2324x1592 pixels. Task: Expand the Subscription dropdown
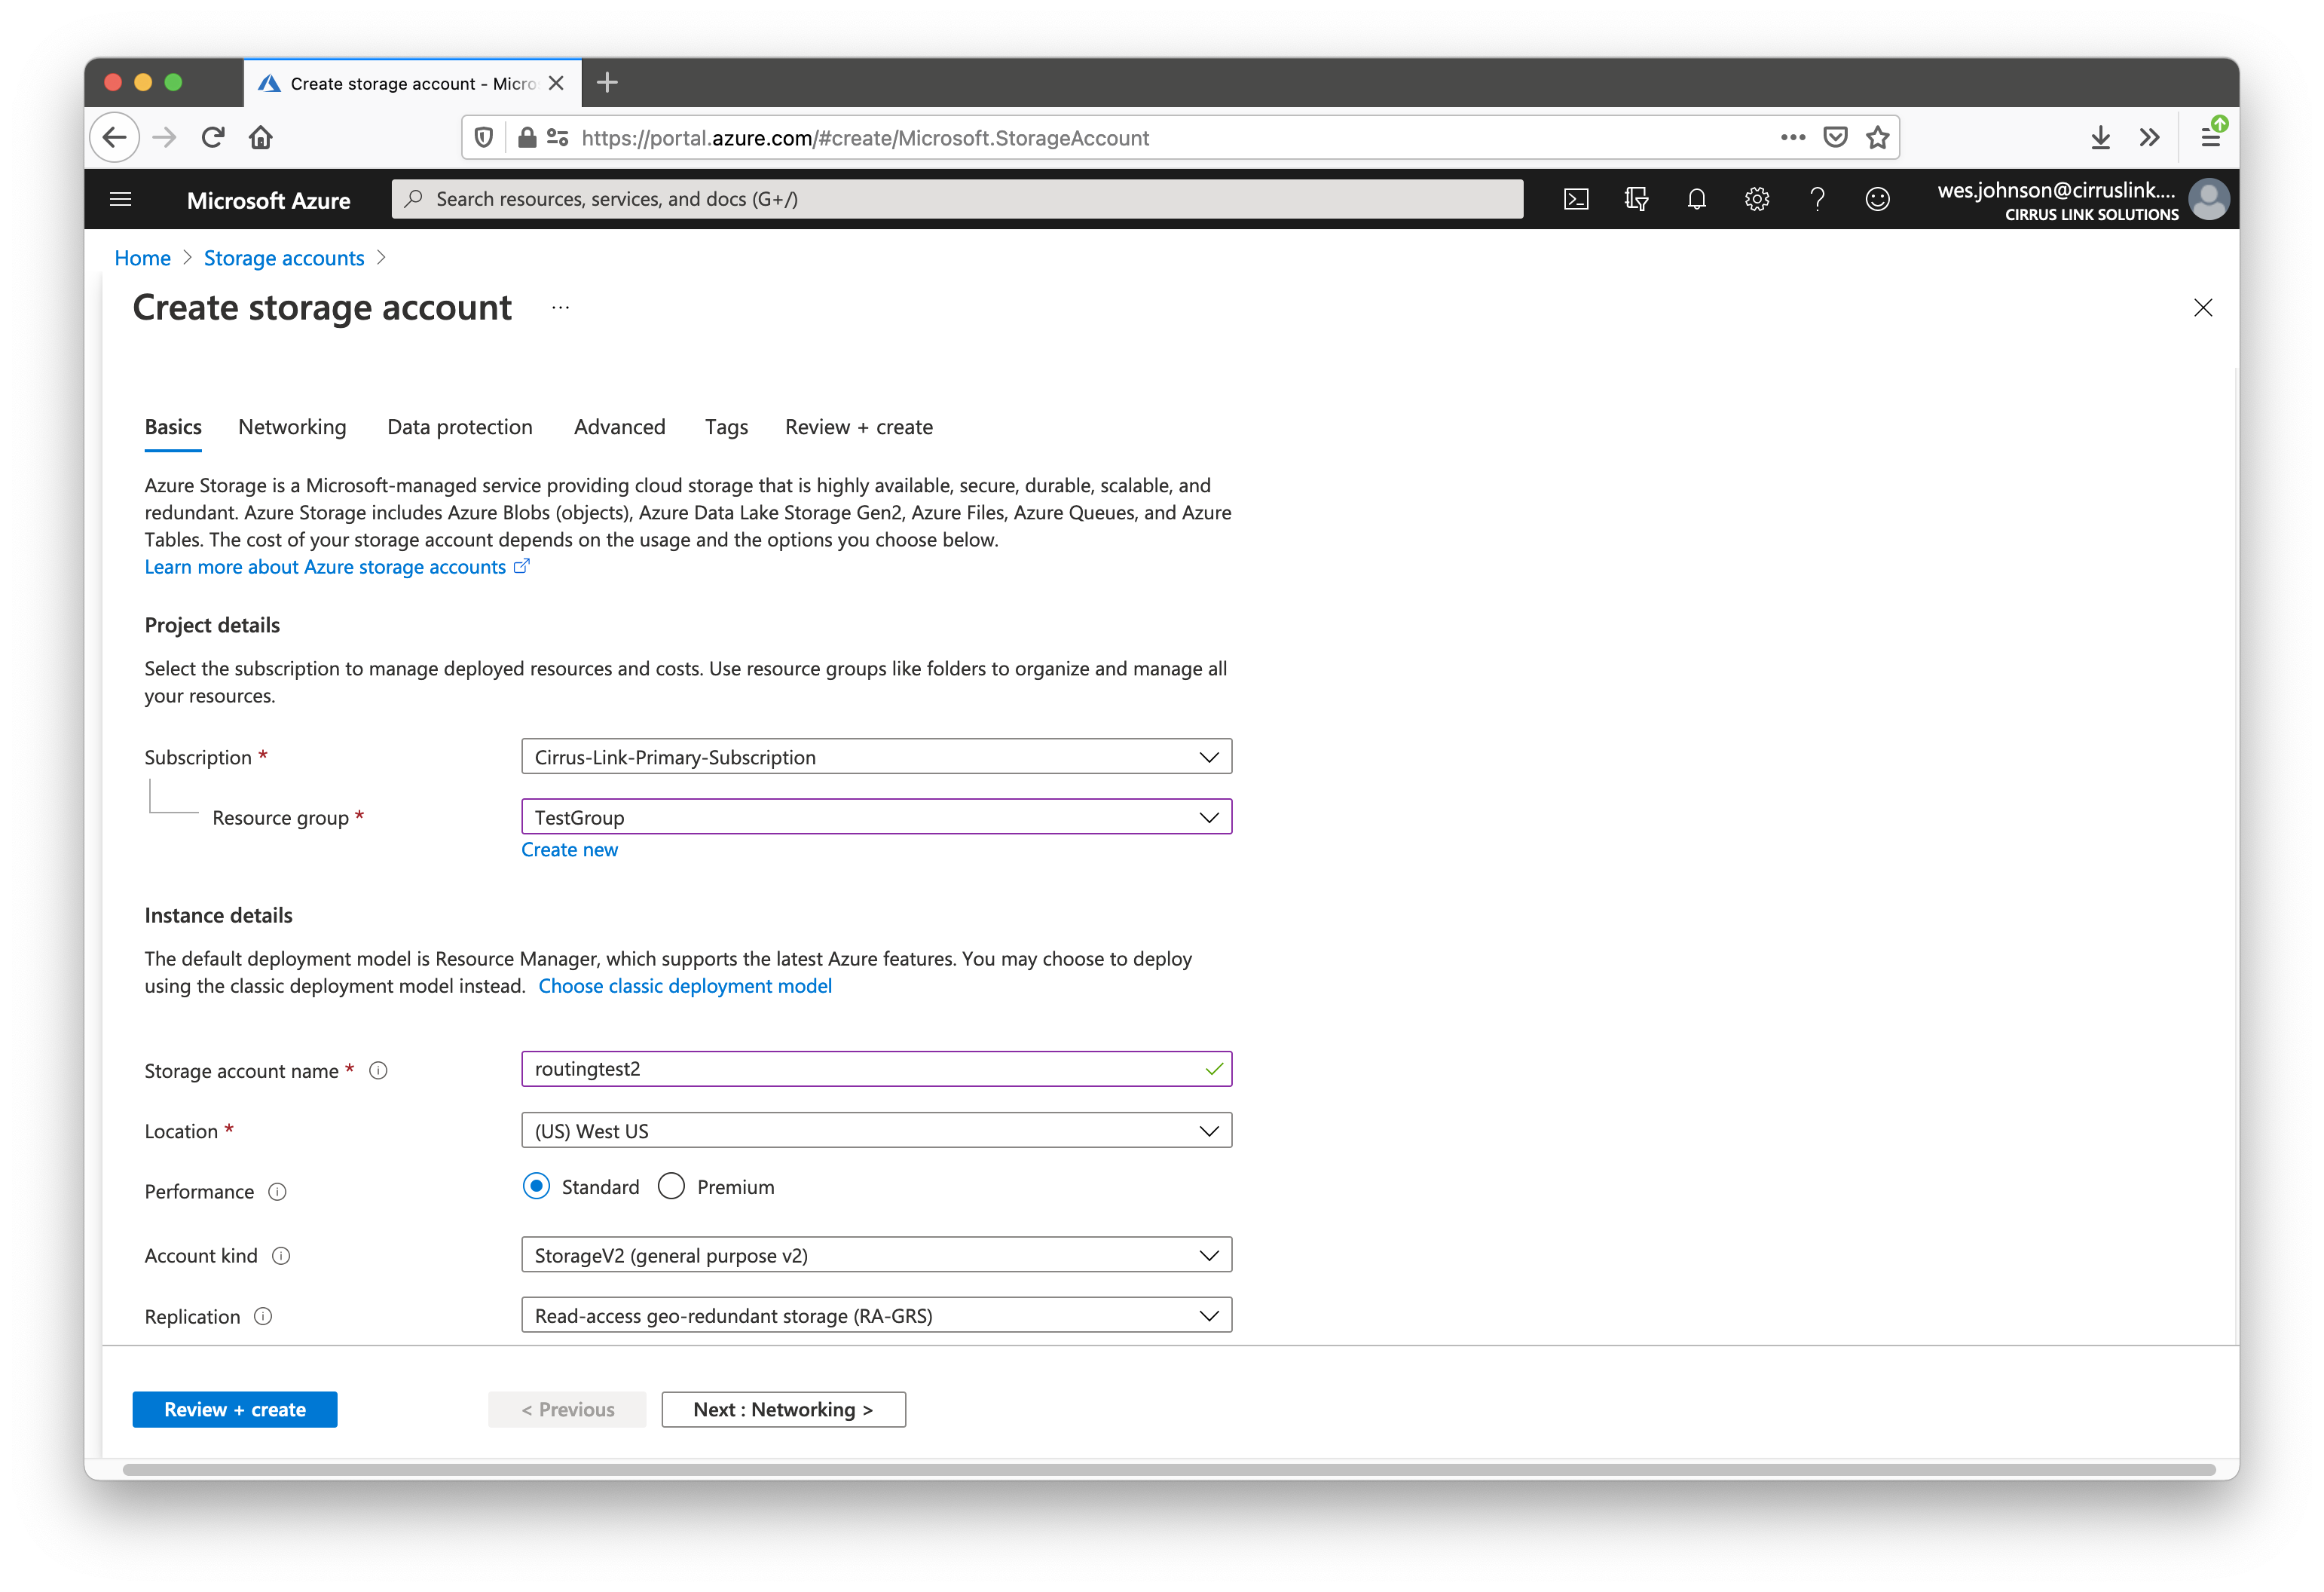click(x=876, y=756)
